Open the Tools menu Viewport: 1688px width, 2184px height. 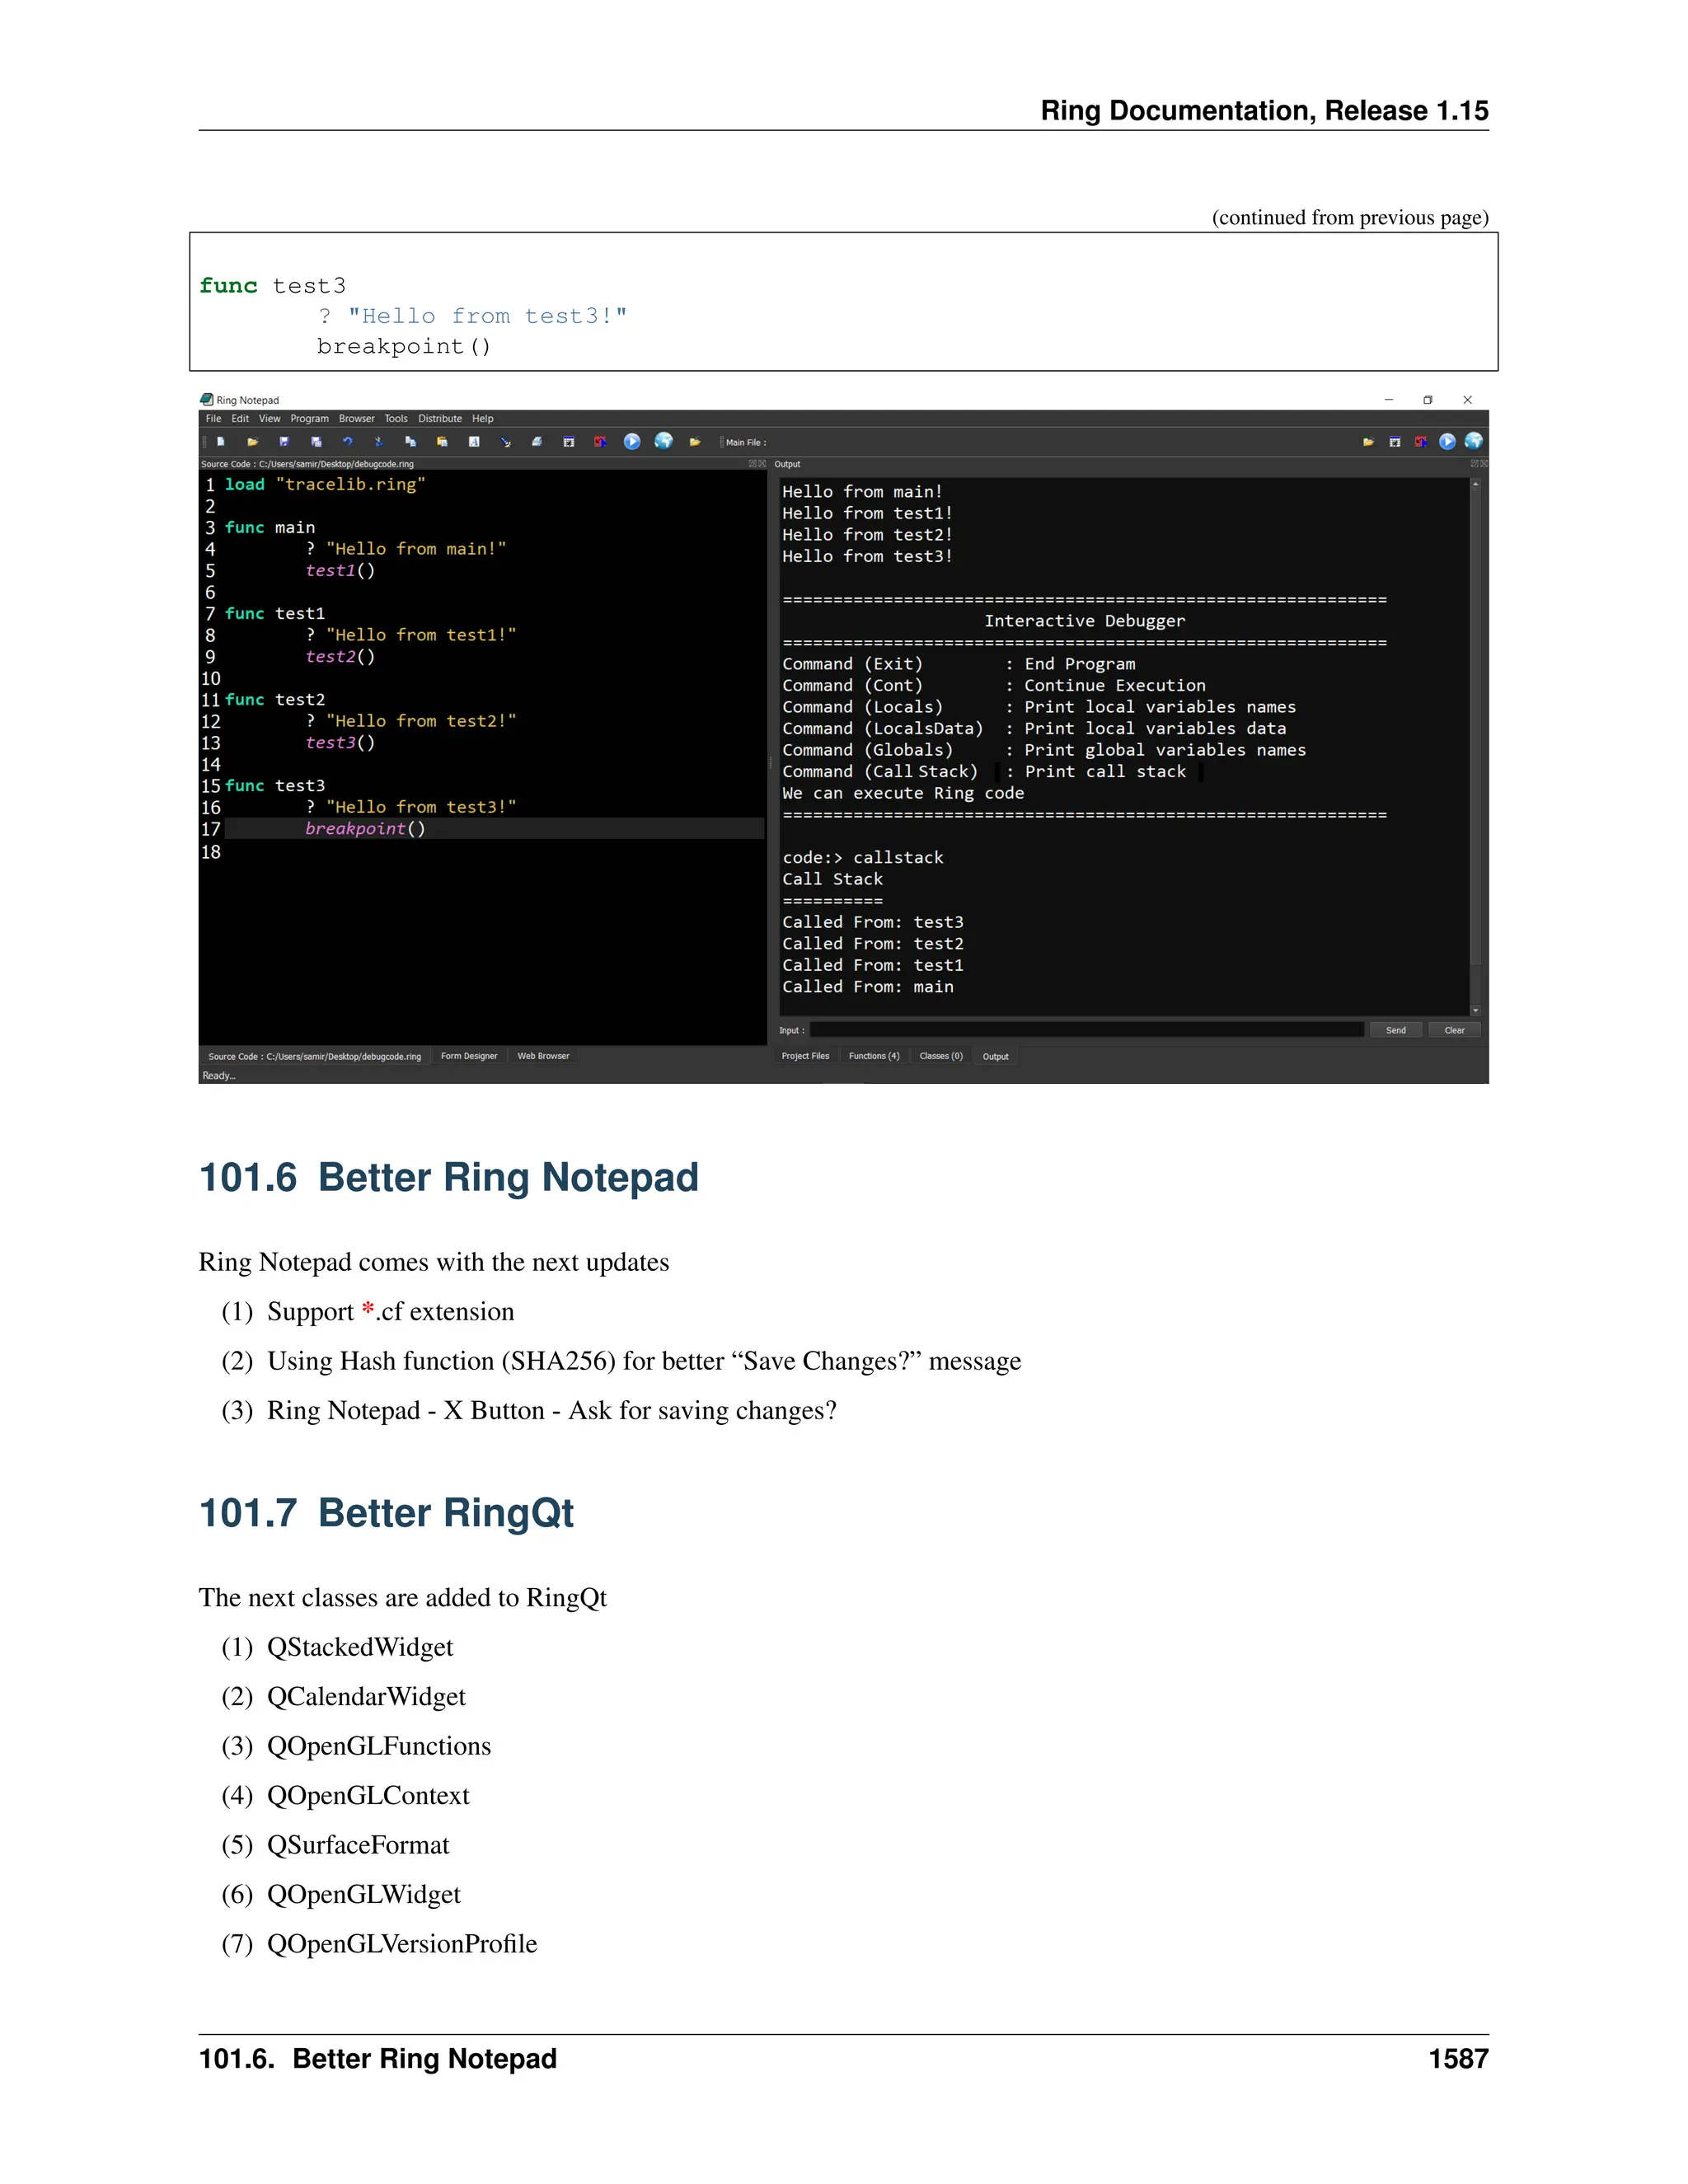point(396,419)
